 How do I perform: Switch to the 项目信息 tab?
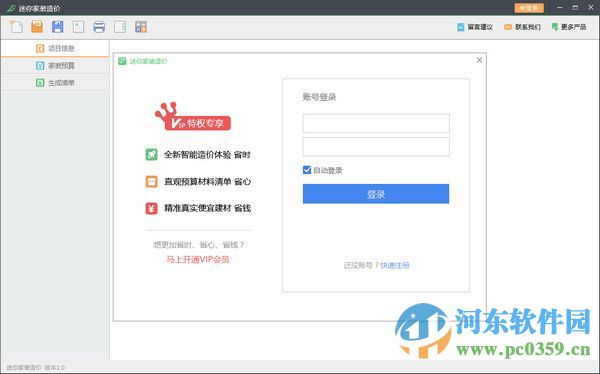tap(55, 48)
